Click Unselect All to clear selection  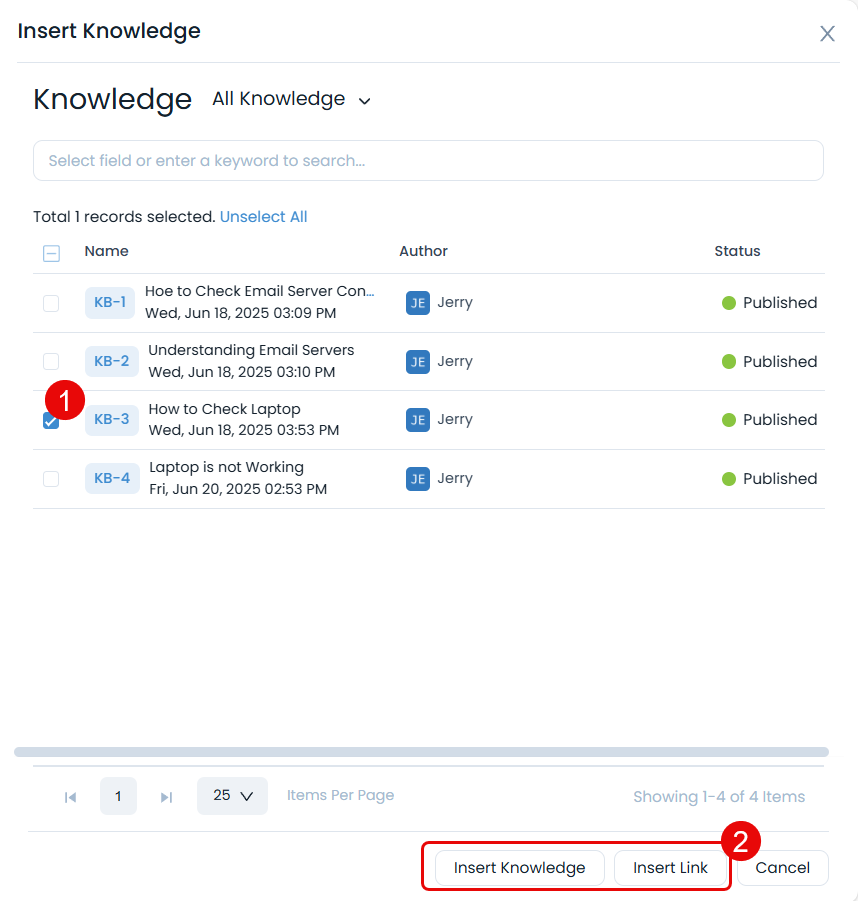point(263,216)
